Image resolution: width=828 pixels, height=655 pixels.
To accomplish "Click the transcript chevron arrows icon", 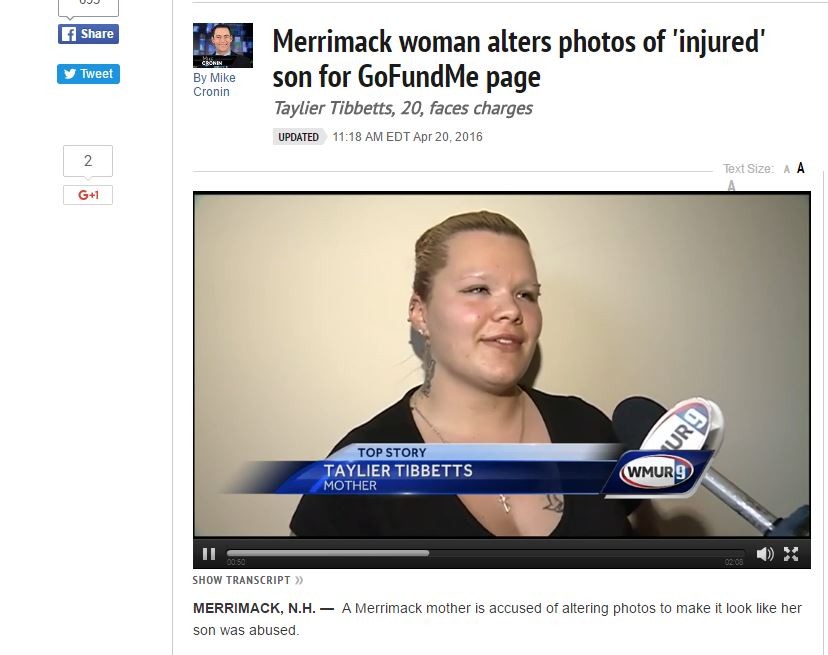I will pos(299,580).
